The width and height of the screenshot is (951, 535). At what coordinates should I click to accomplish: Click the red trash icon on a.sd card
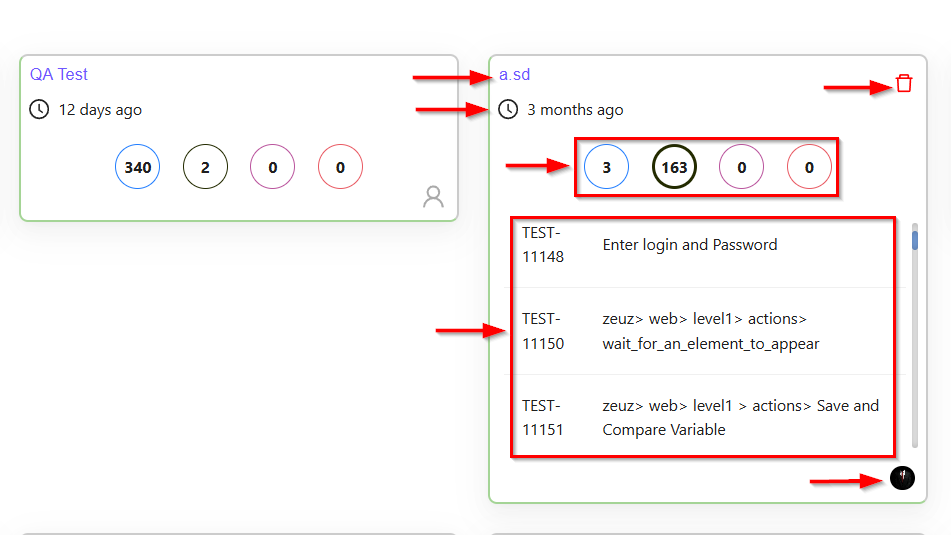[904, 83]
